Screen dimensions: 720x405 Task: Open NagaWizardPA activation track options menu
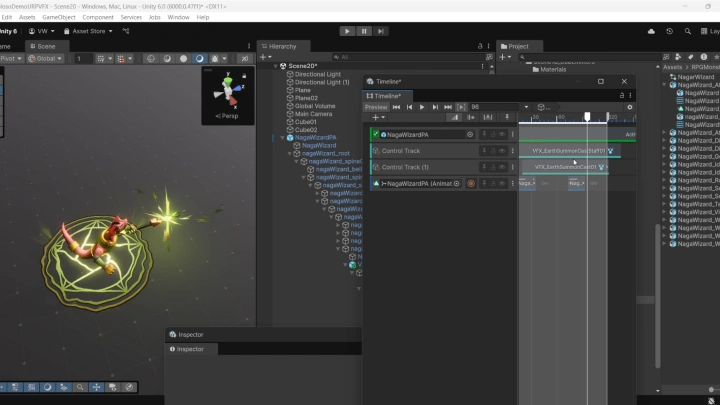coord(512,135)
